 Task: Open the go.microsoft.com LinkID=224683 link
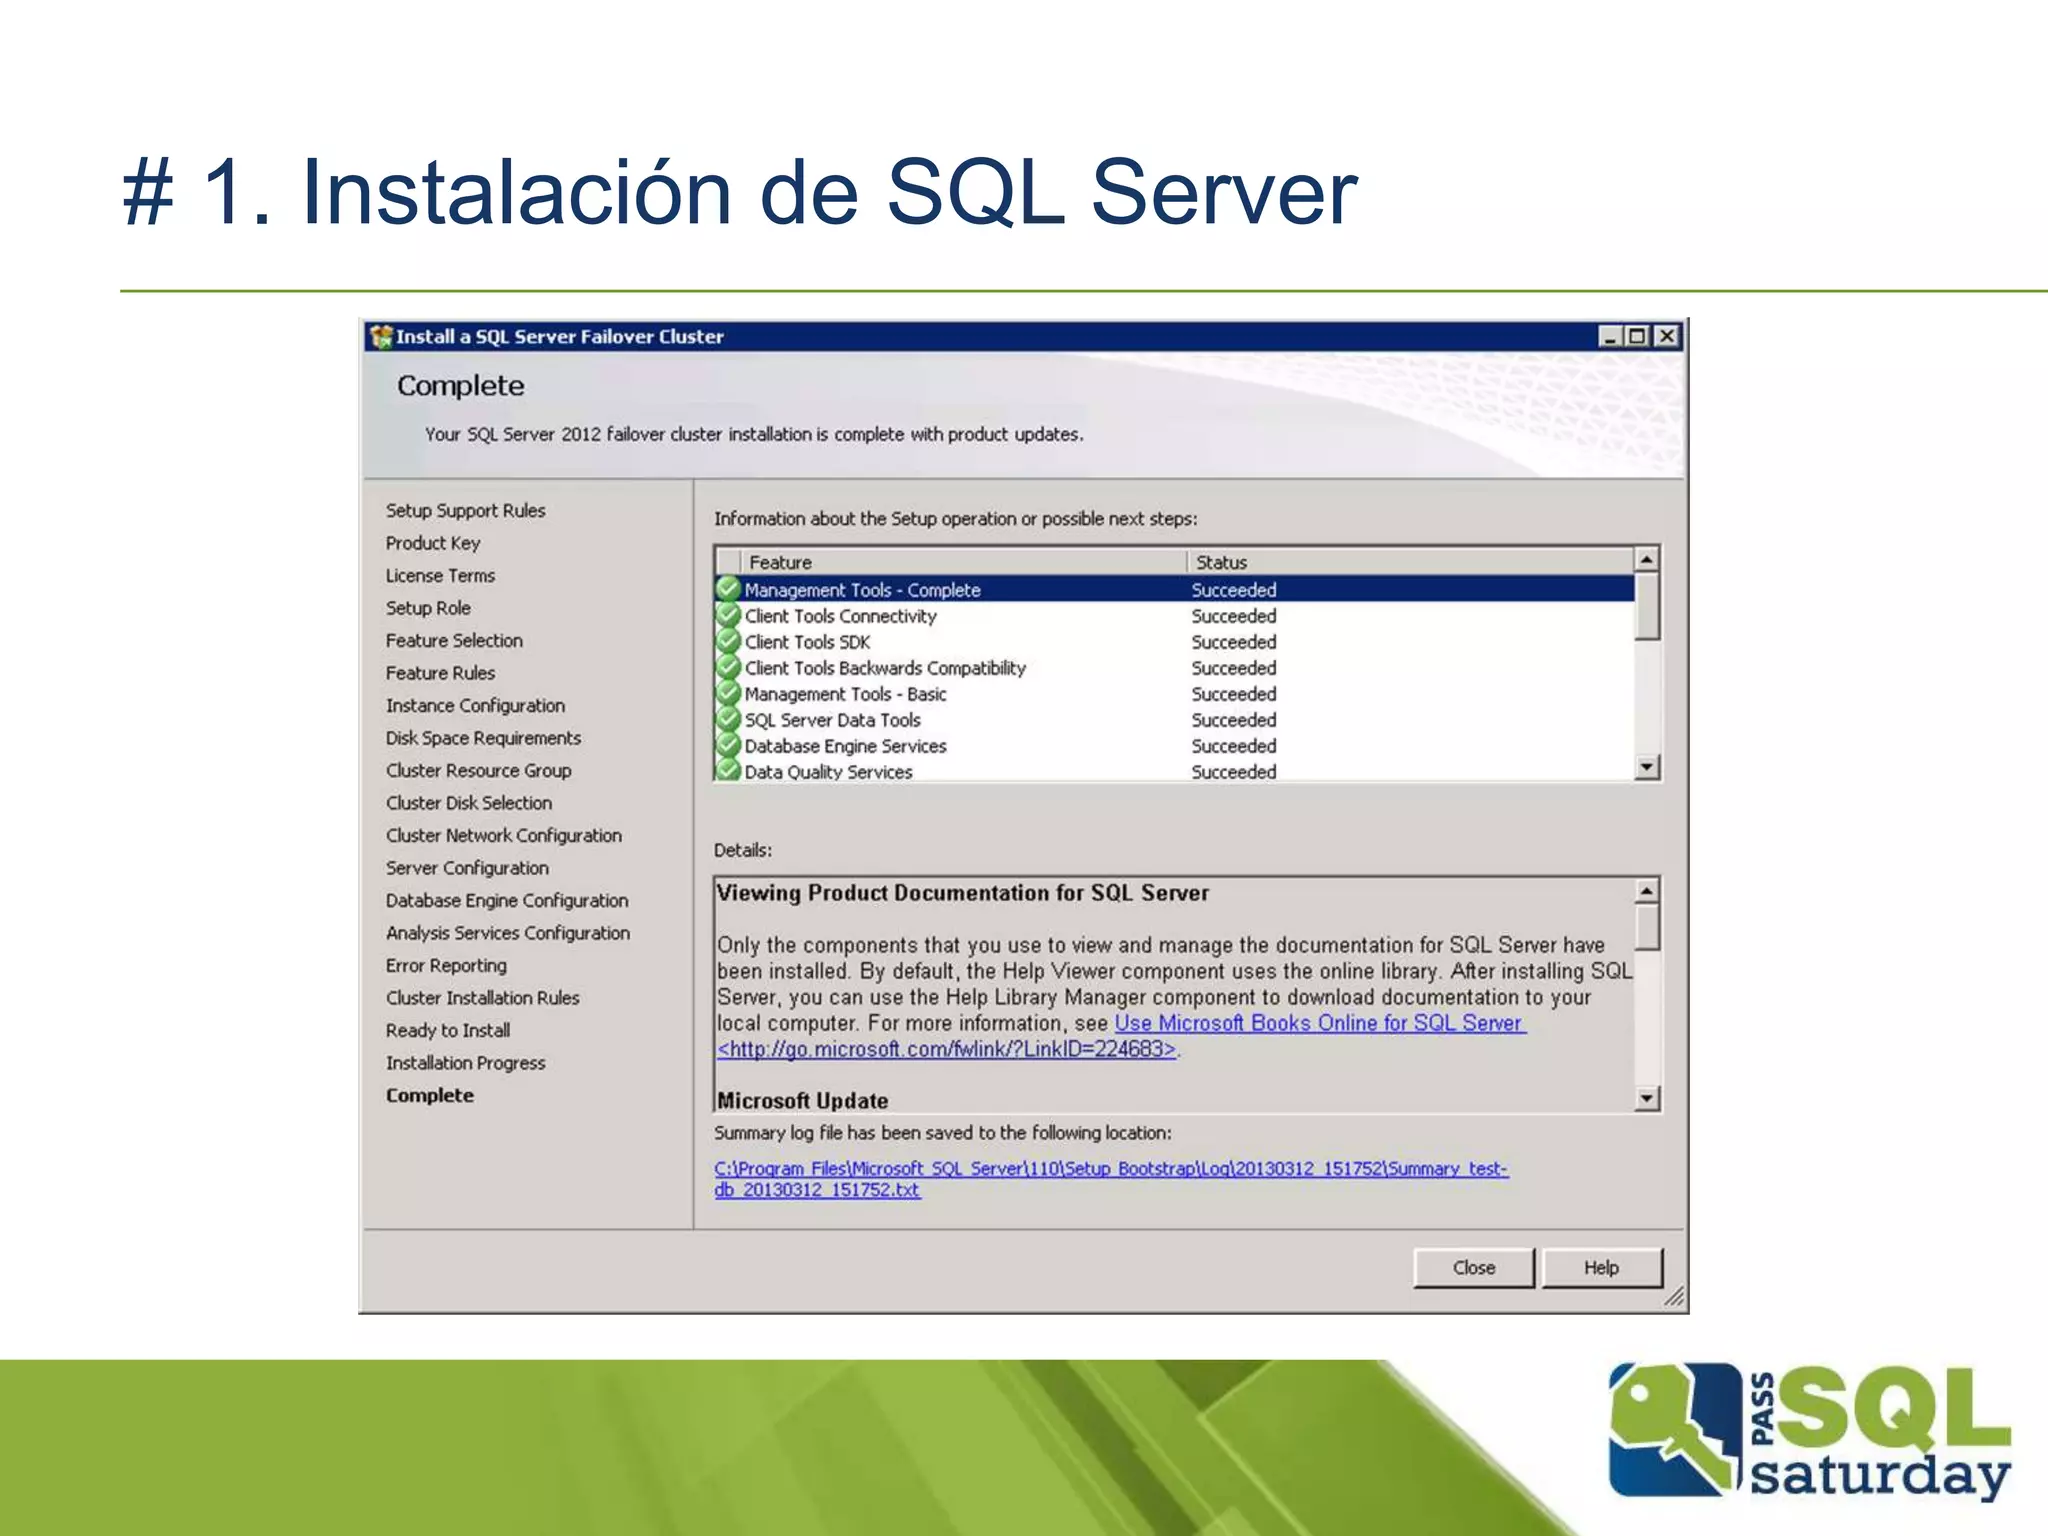(947, 1049)
